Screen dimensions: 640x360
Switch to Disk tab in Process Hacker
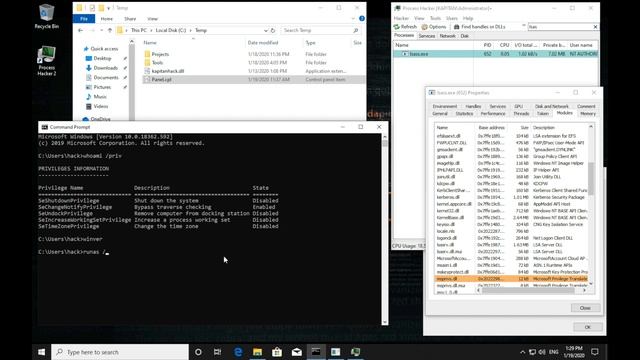tap(464, 36)
